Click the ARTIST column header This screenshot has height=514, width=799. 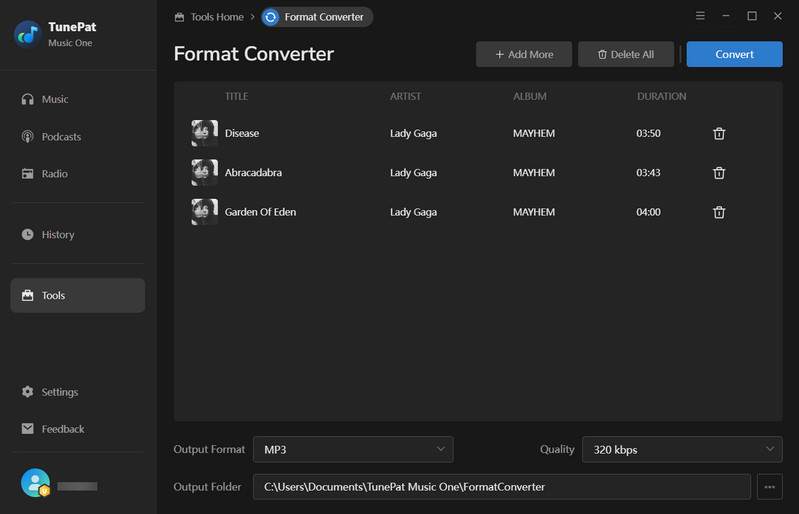406,96
